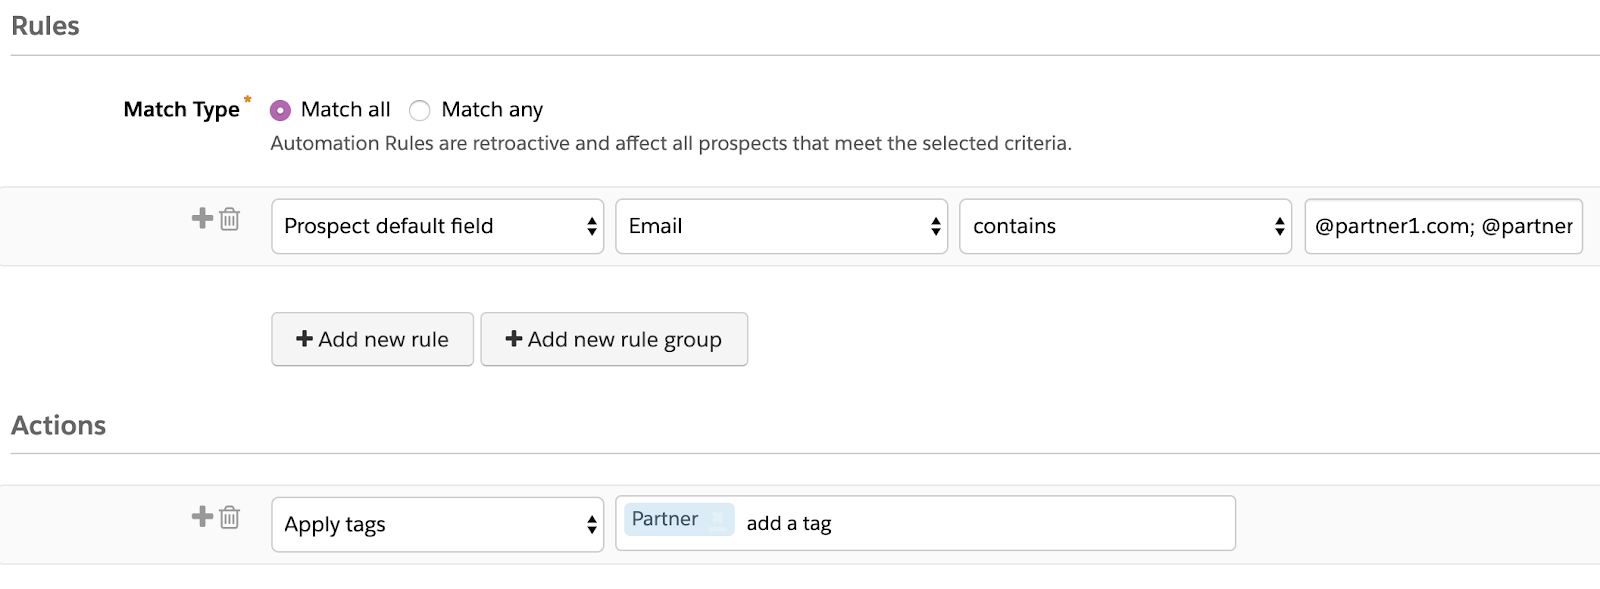1600x589 pixels.
Task: Click the Rules section heading
Action: click(x=45, y=26)
